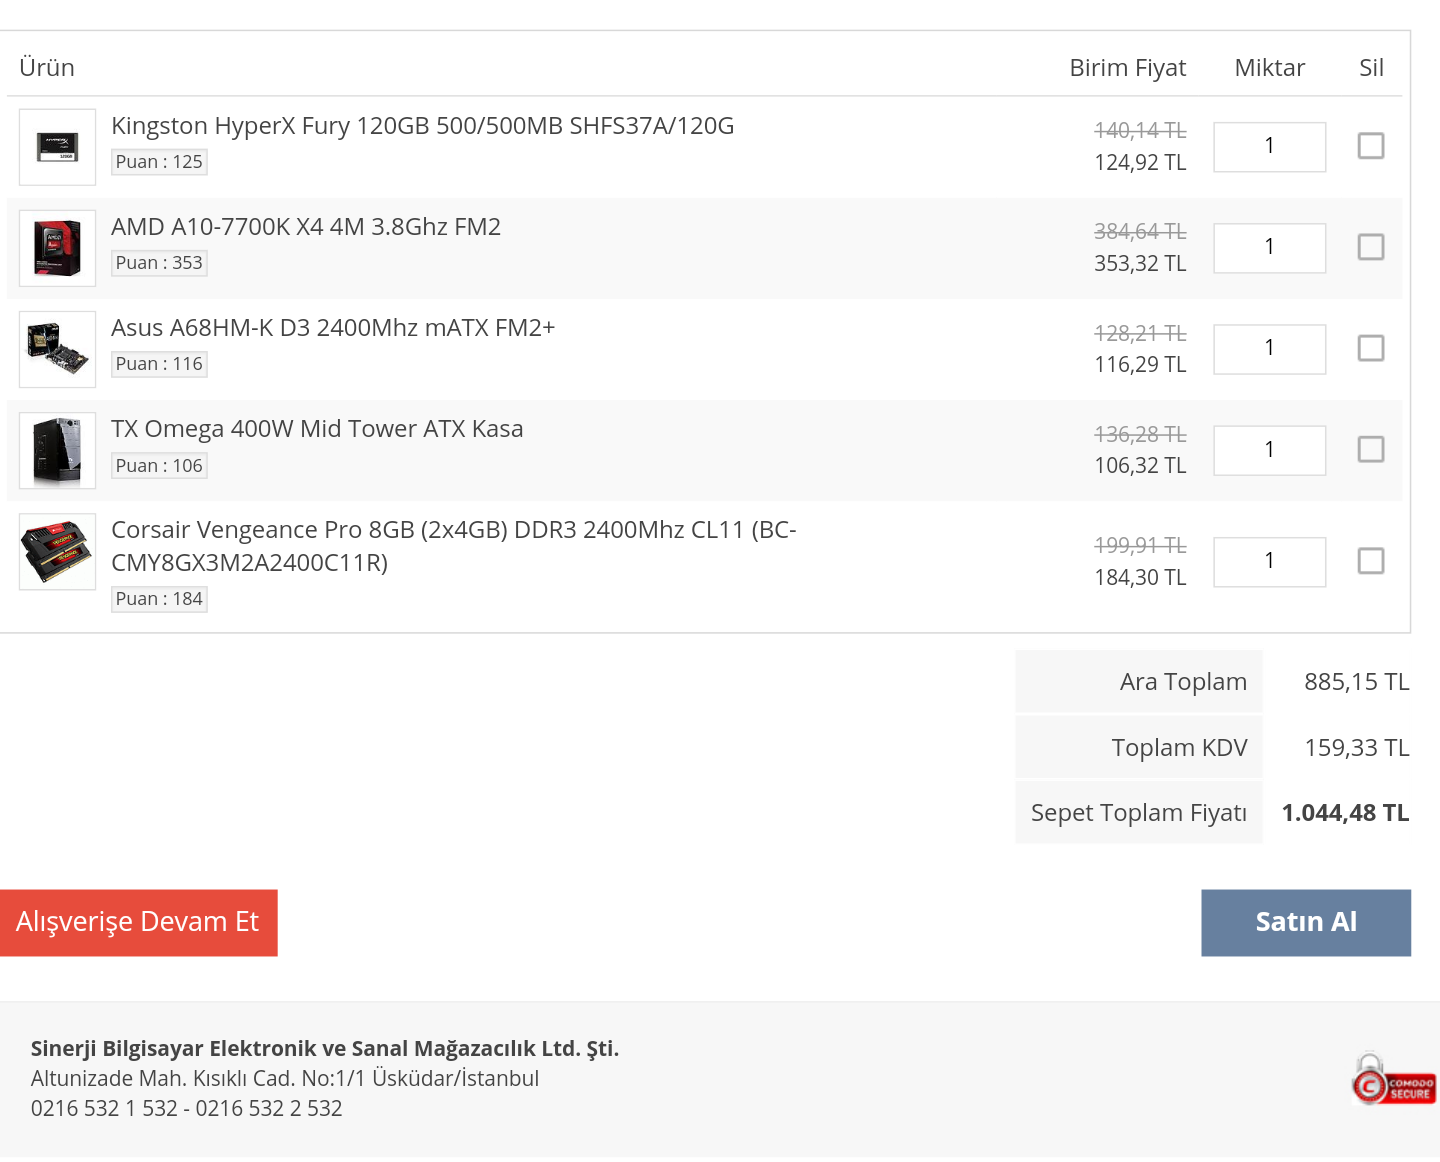Click the Satın Al purchase button
1440x1162 pixels.
click(1306, 922)
